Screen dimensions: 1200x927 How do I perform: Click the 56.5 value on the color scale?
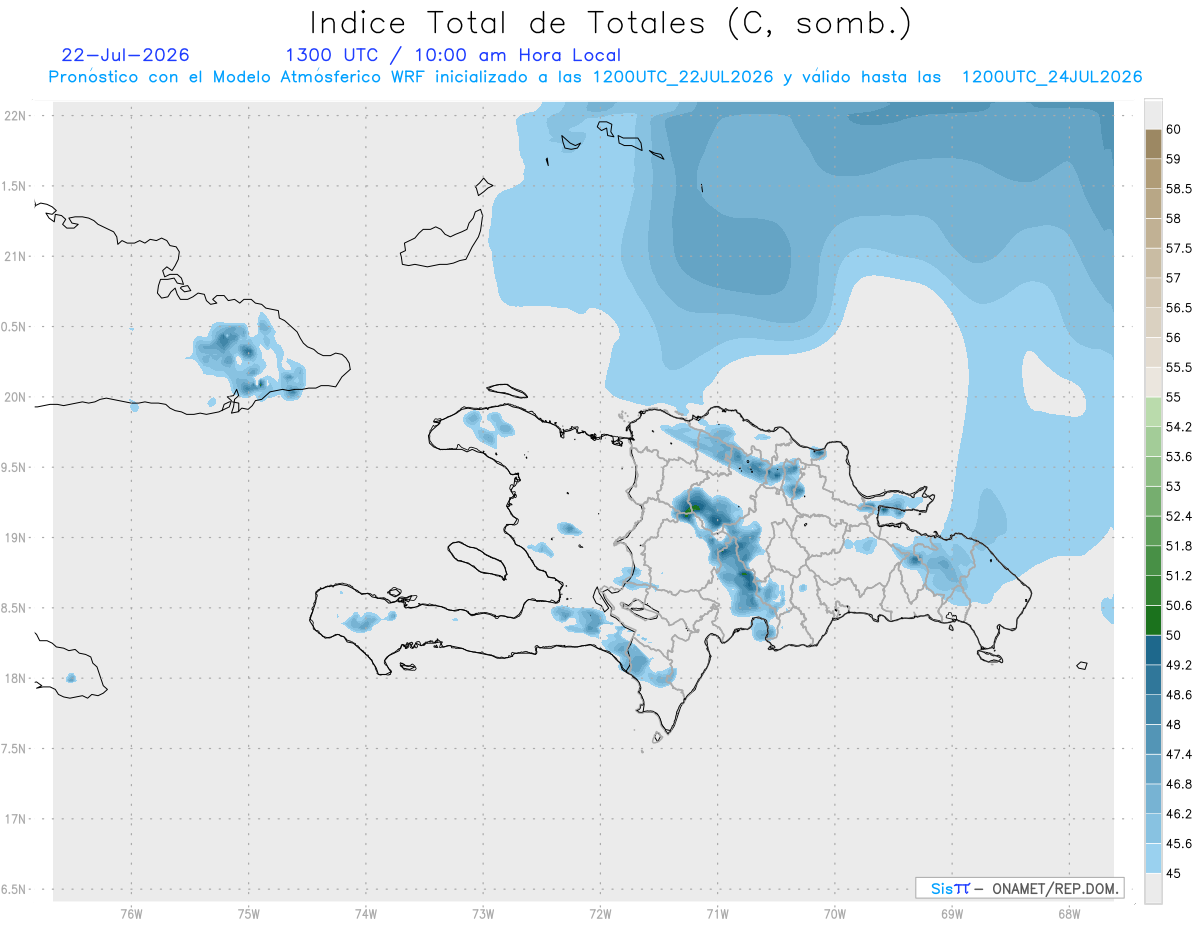1179,308
